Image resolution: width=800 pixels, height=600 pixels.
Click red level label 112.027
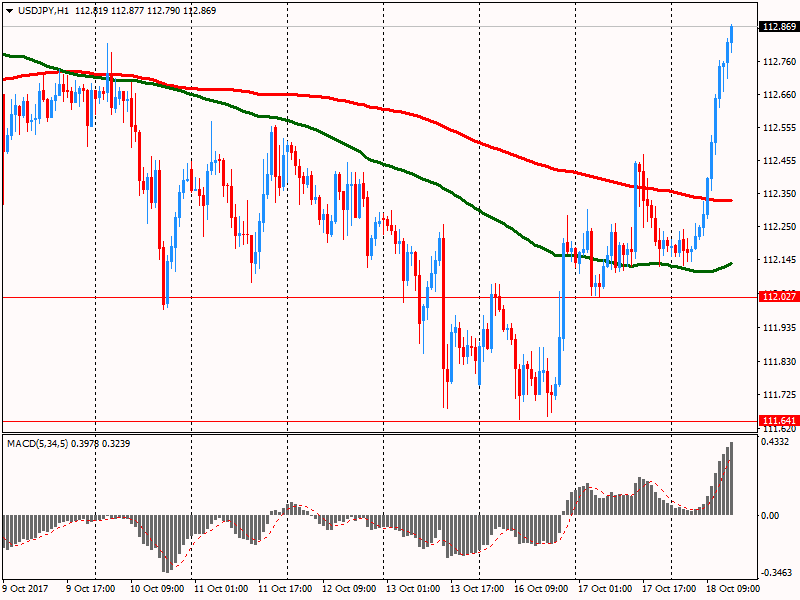click(x=779, y=296)
